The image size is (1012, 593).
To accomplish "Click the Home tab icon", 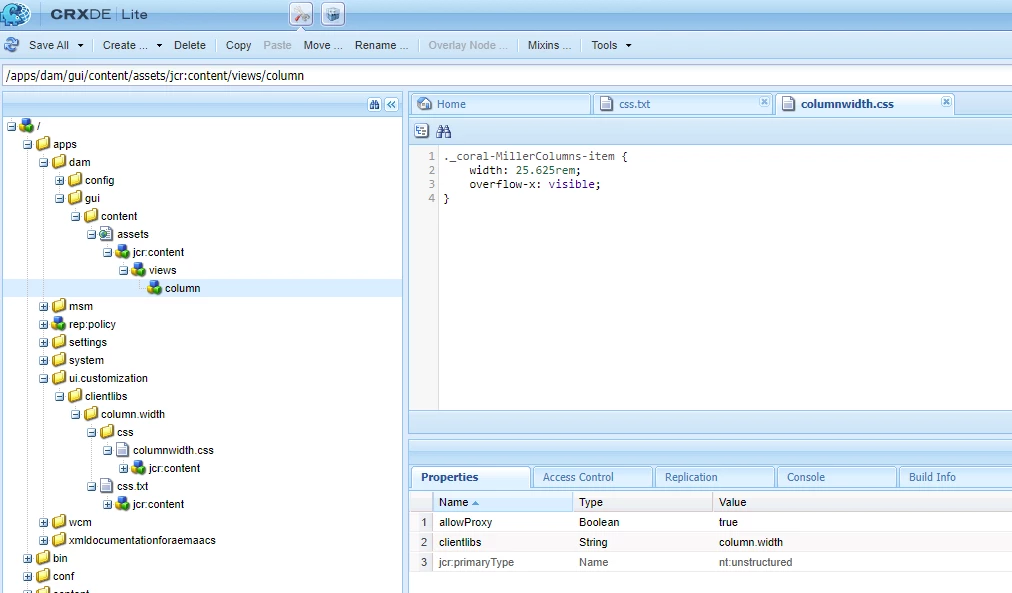I will pos(425,104).
